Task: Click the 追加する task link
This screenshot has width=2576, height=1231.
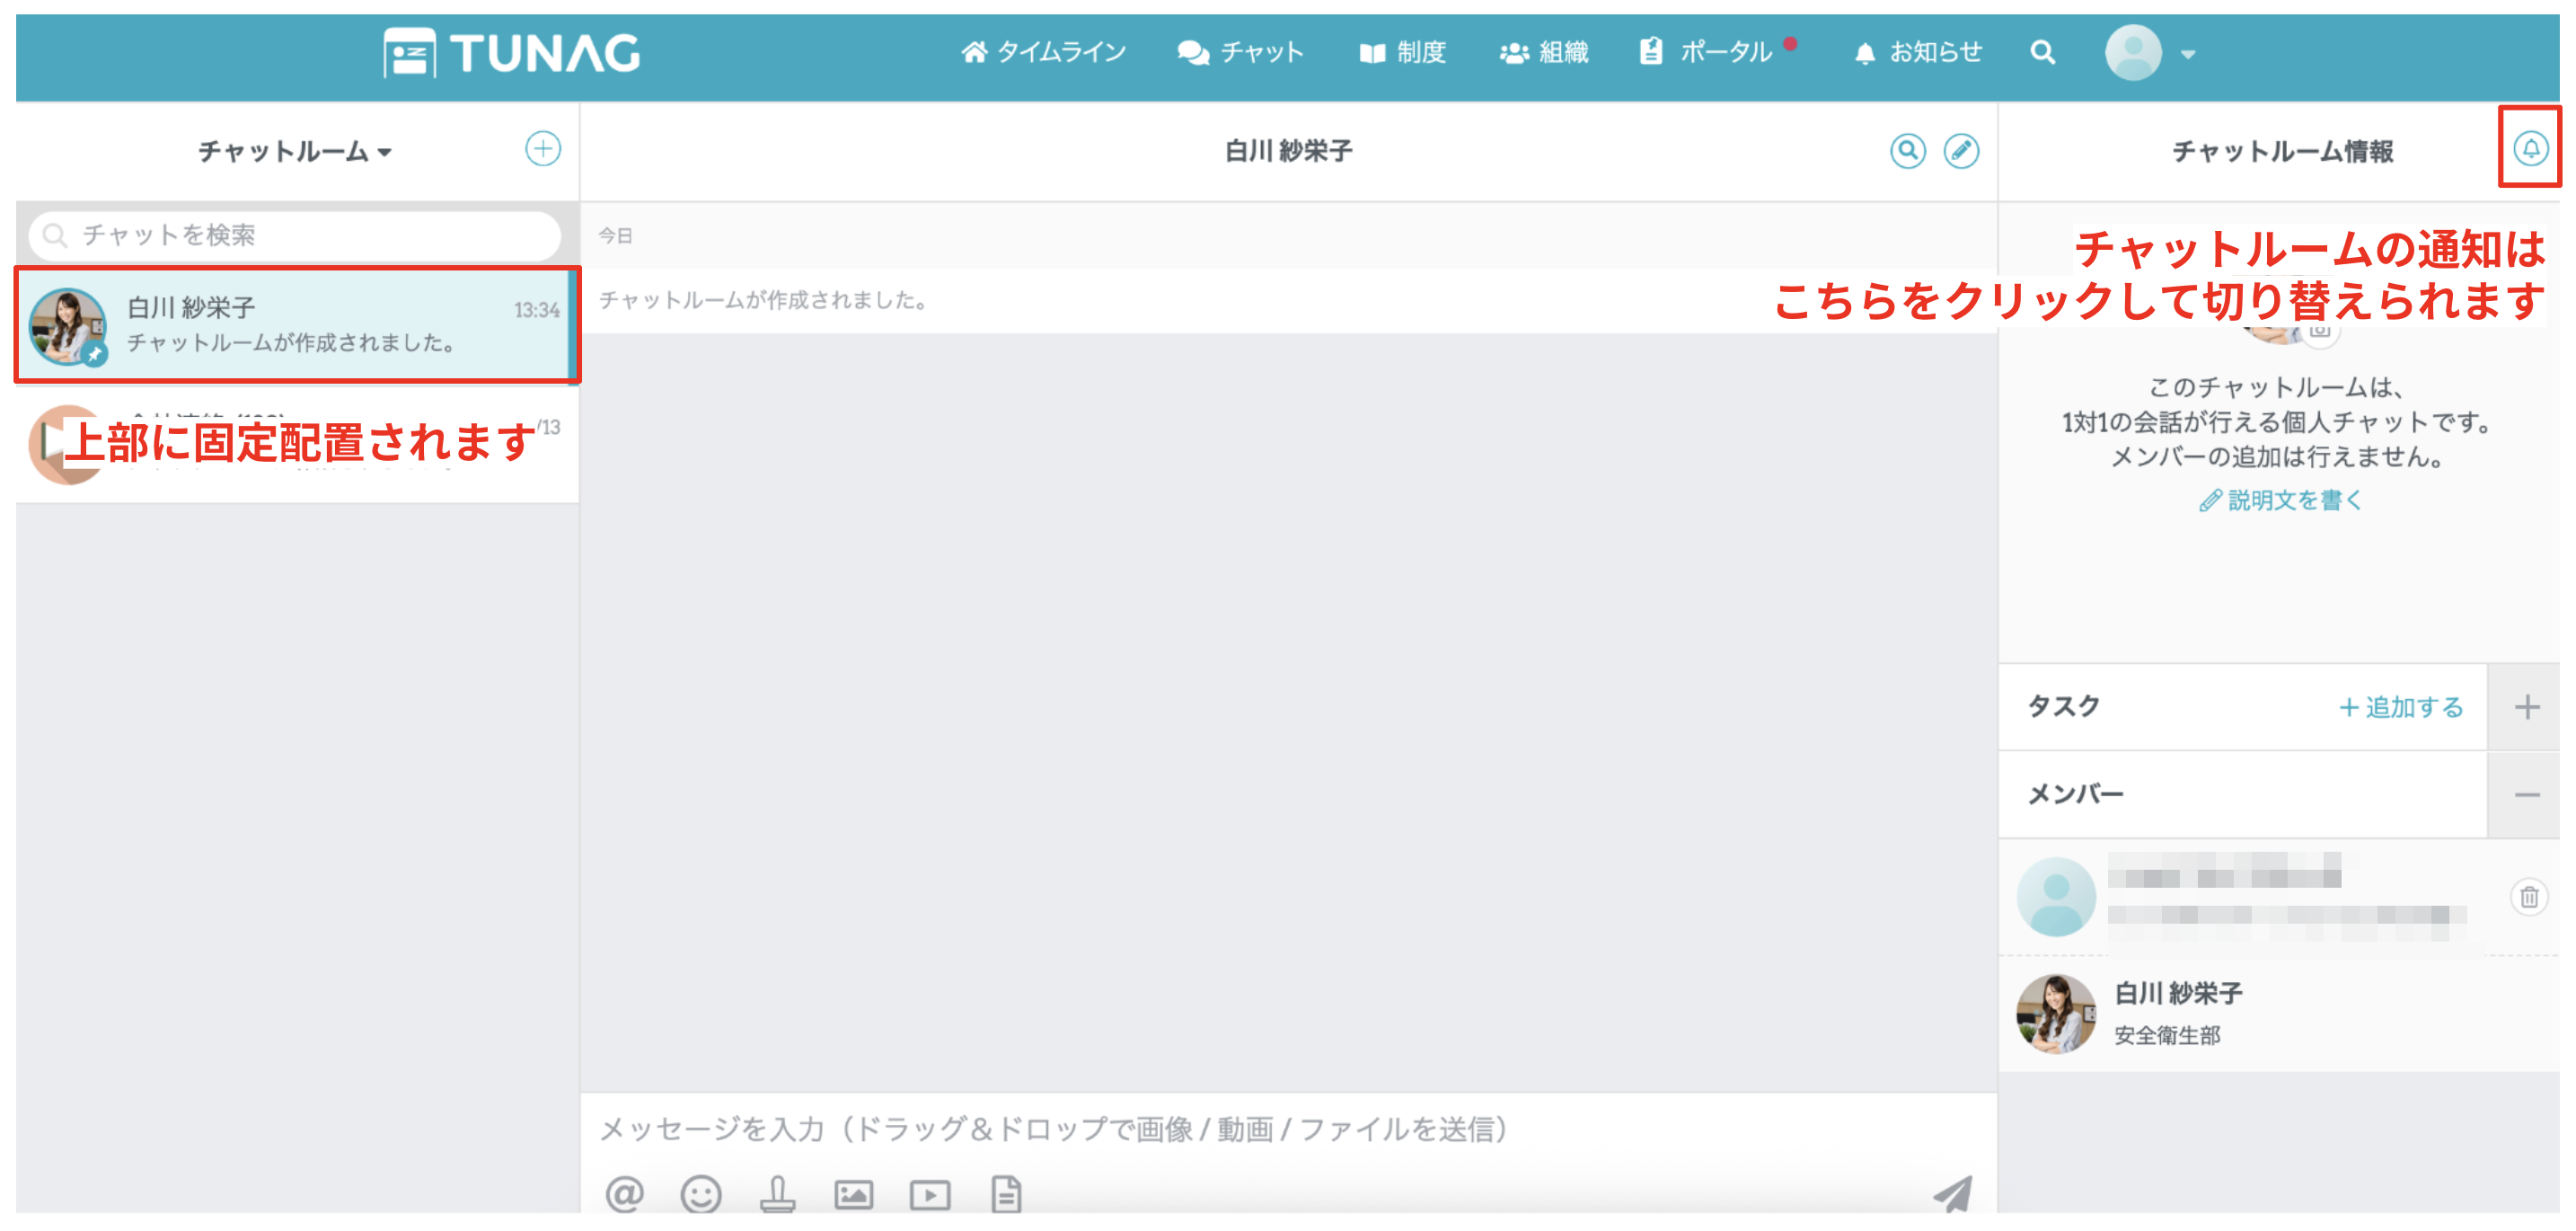Action: 2401,707
